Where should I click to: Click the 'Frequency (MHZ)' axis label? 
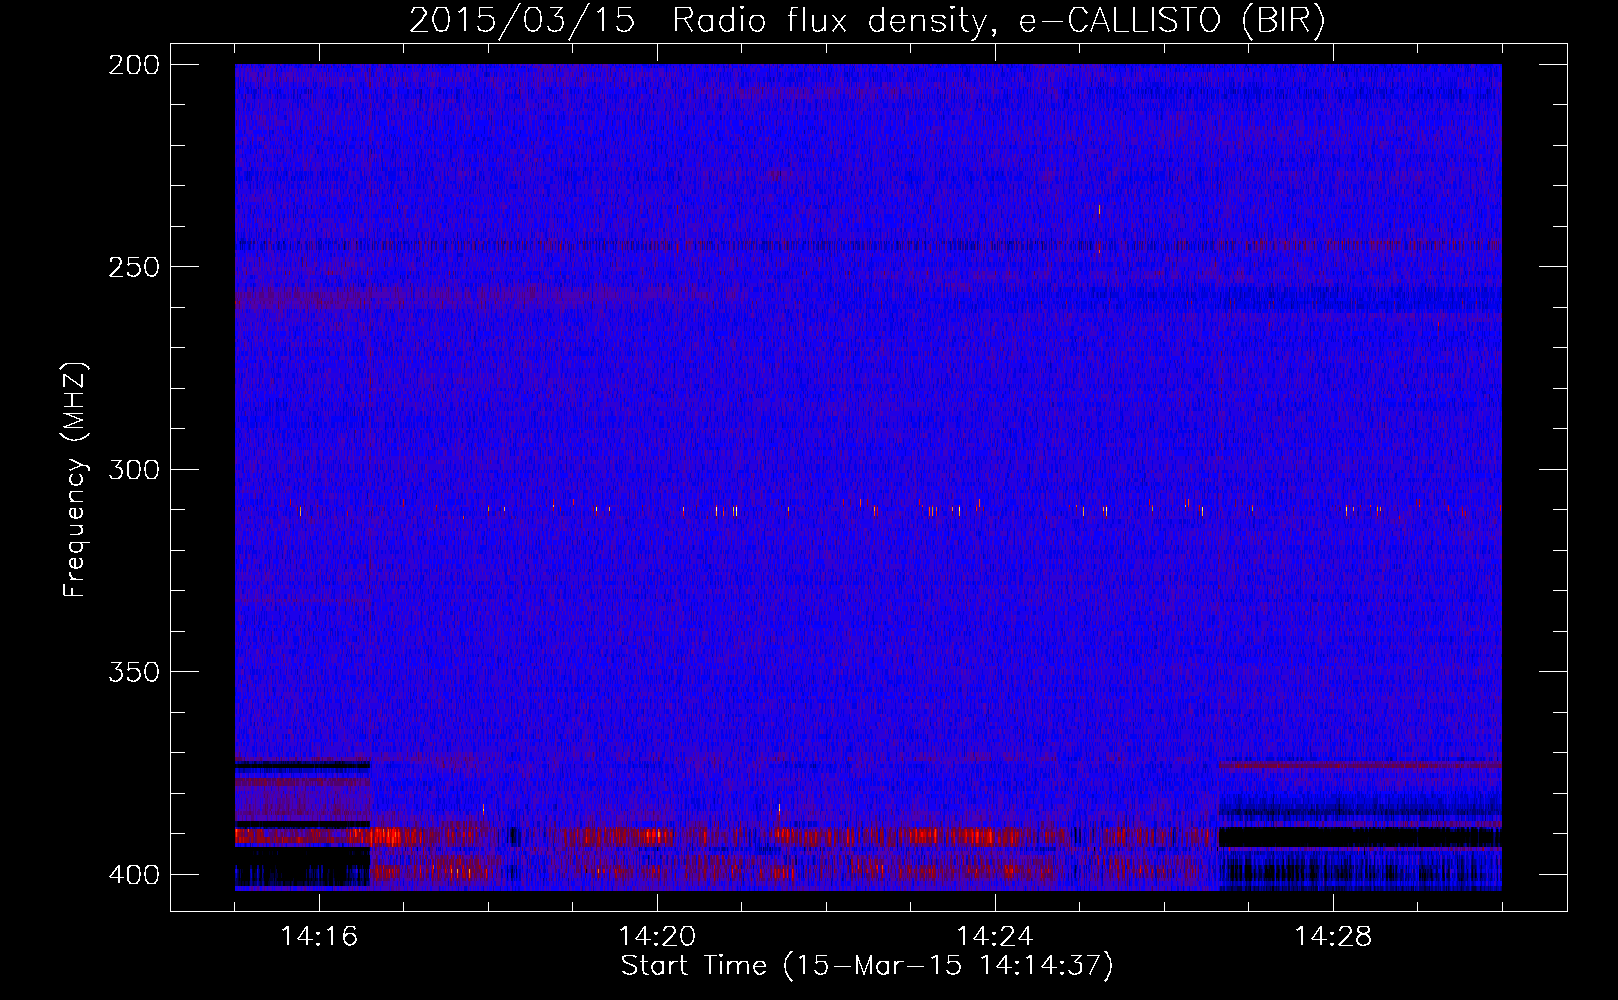point(75,480)
